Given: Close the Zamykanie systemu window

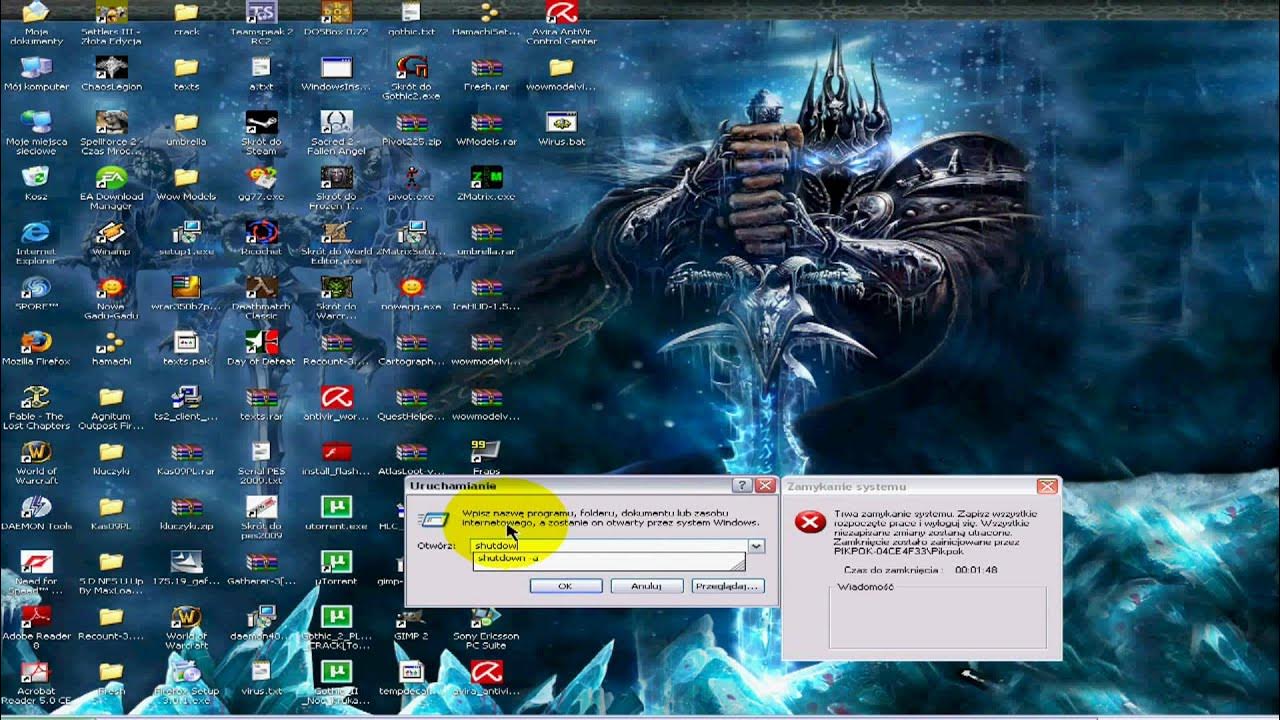Looking at the screenshot, I should 1047,487.
